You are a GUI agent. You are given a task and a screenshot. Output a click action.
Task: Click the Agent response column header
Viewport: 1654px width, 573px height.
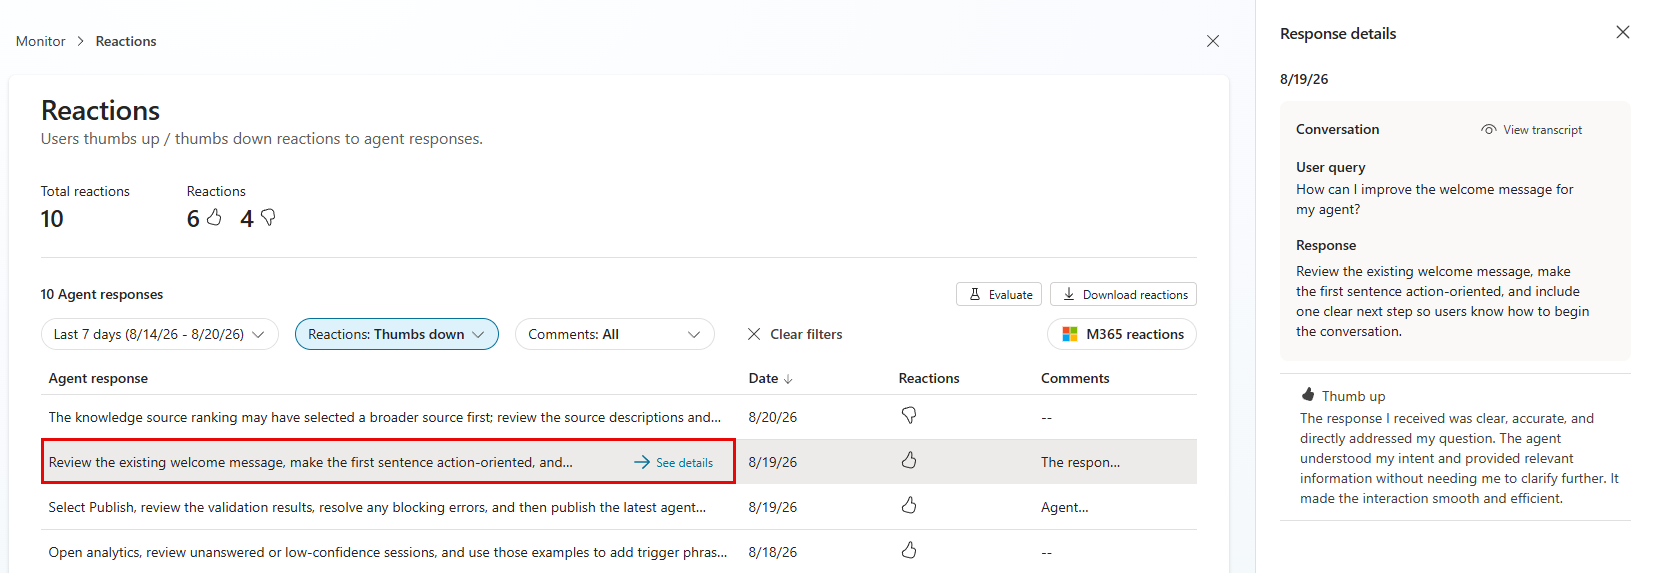tap(98, 378)
